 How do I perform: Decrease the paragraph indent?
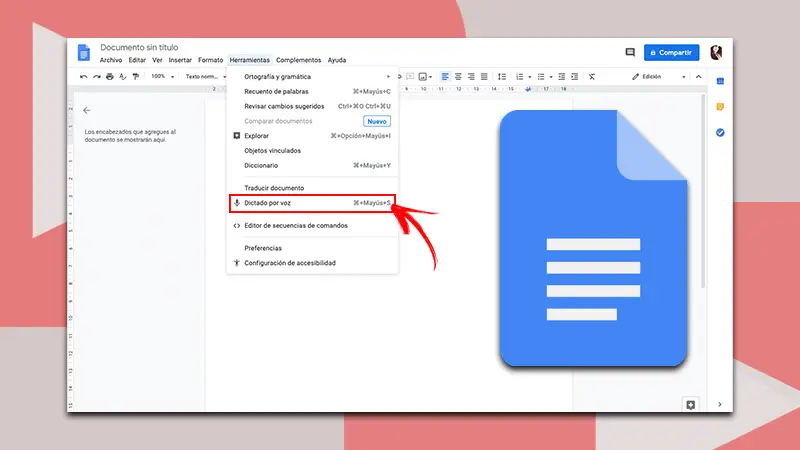click(x=561, y=77)
